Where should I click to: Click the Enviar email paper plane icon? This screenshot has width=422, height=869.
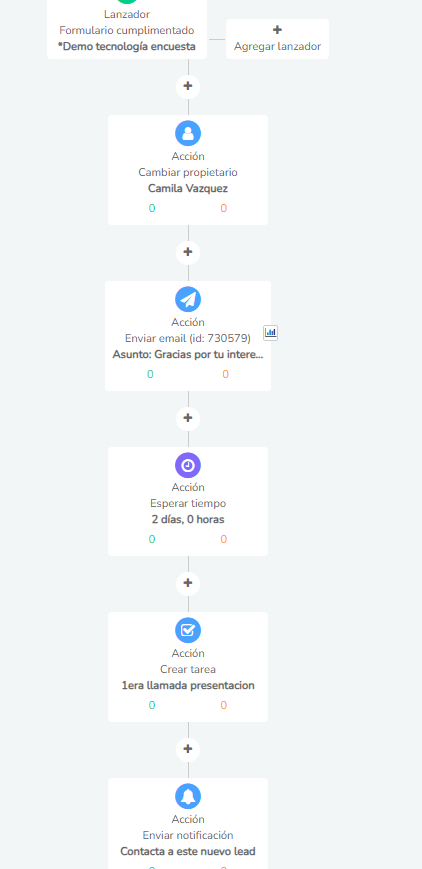(x=188, y=299)
